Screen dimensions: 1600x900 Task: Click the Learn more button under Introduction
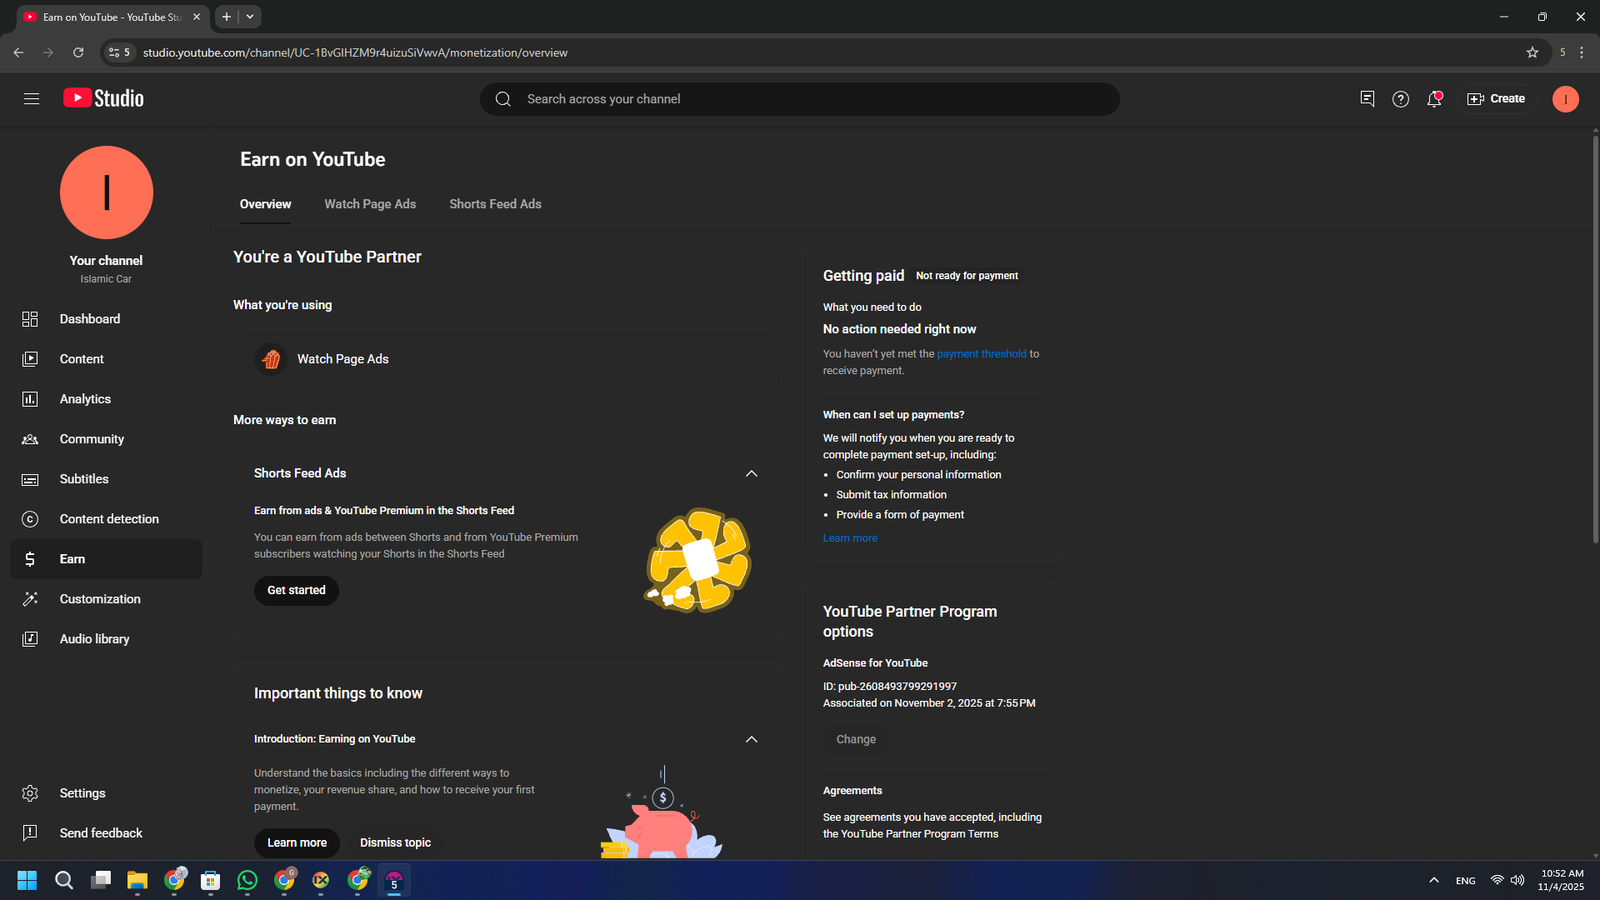click(x=297, y=843)
